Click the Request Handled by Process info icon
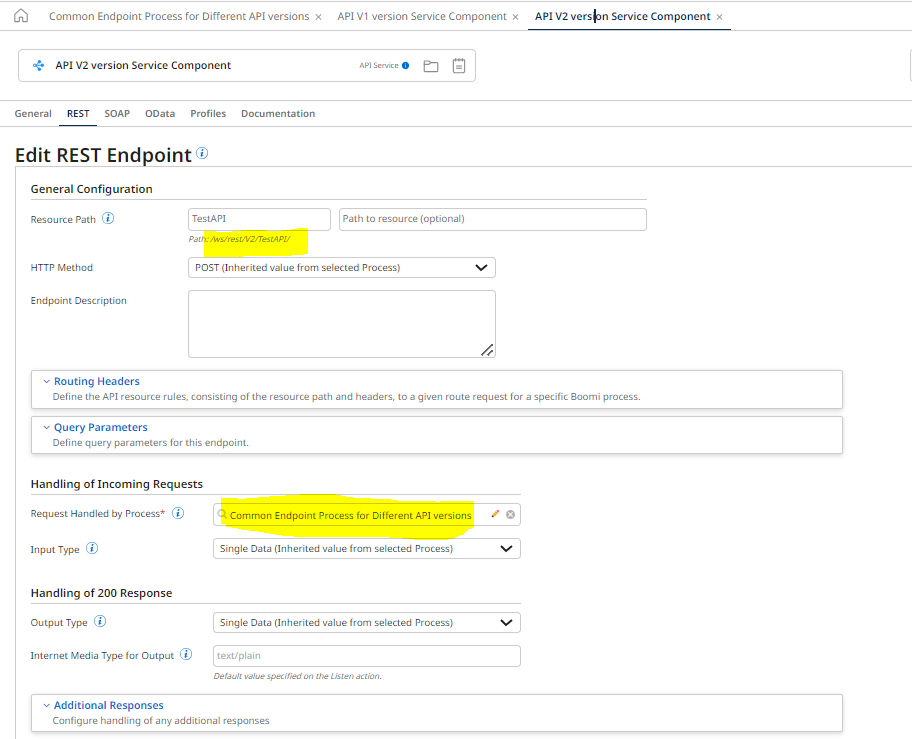Screen dimensions: 912x739 point(178,513)
